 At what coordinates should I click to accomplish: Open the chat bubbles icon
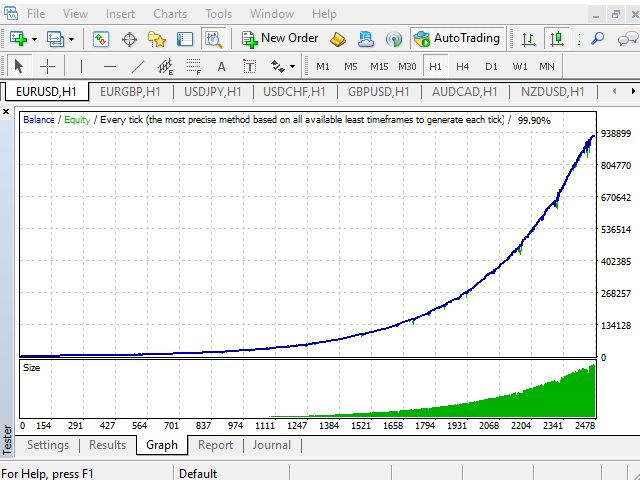pos(627,40)
